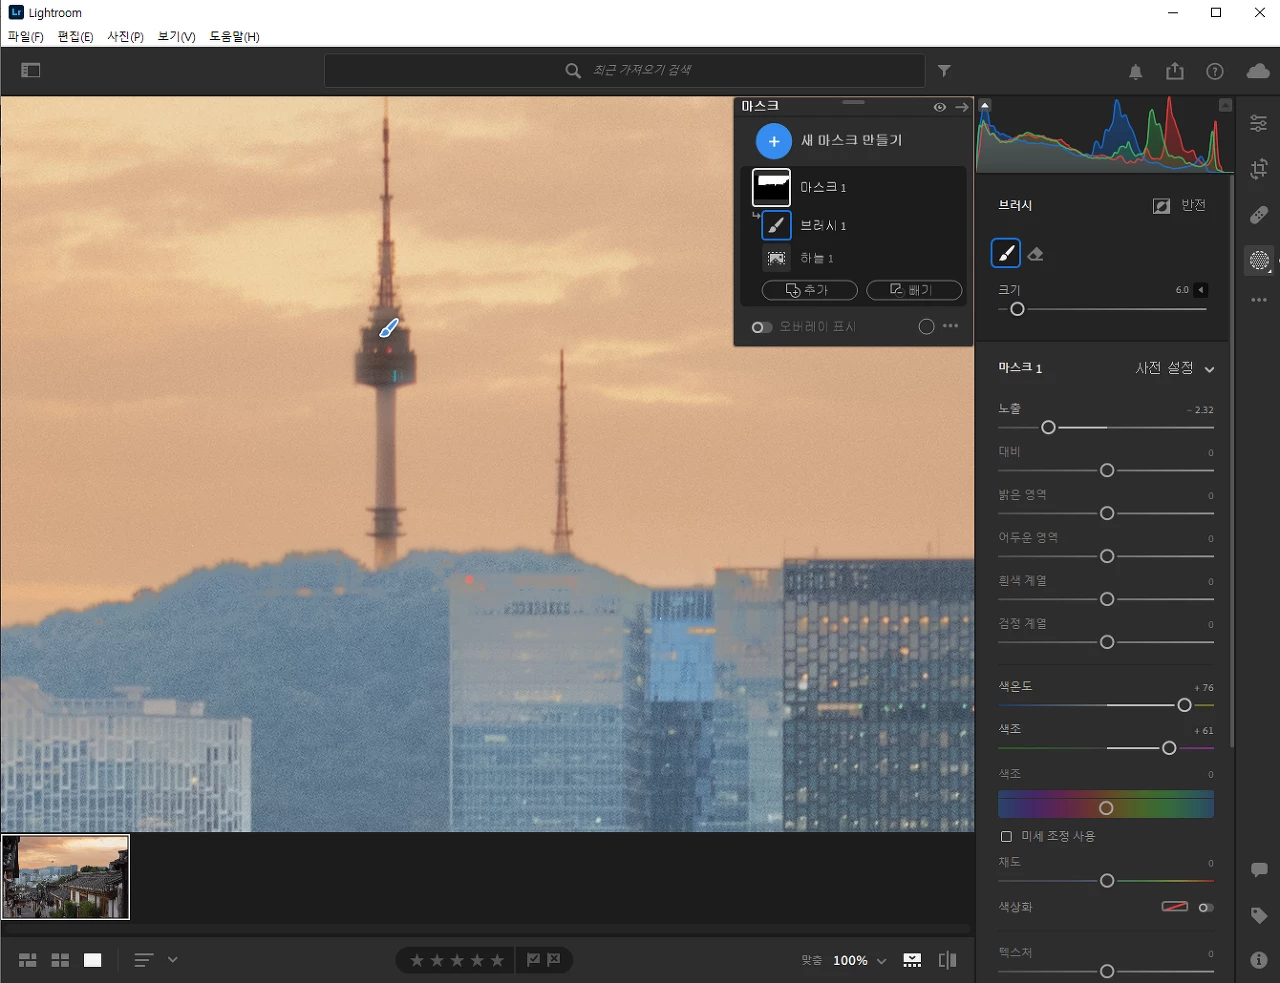
Task: Open the Healing brush tool
Action: (x=1259, y=215)
